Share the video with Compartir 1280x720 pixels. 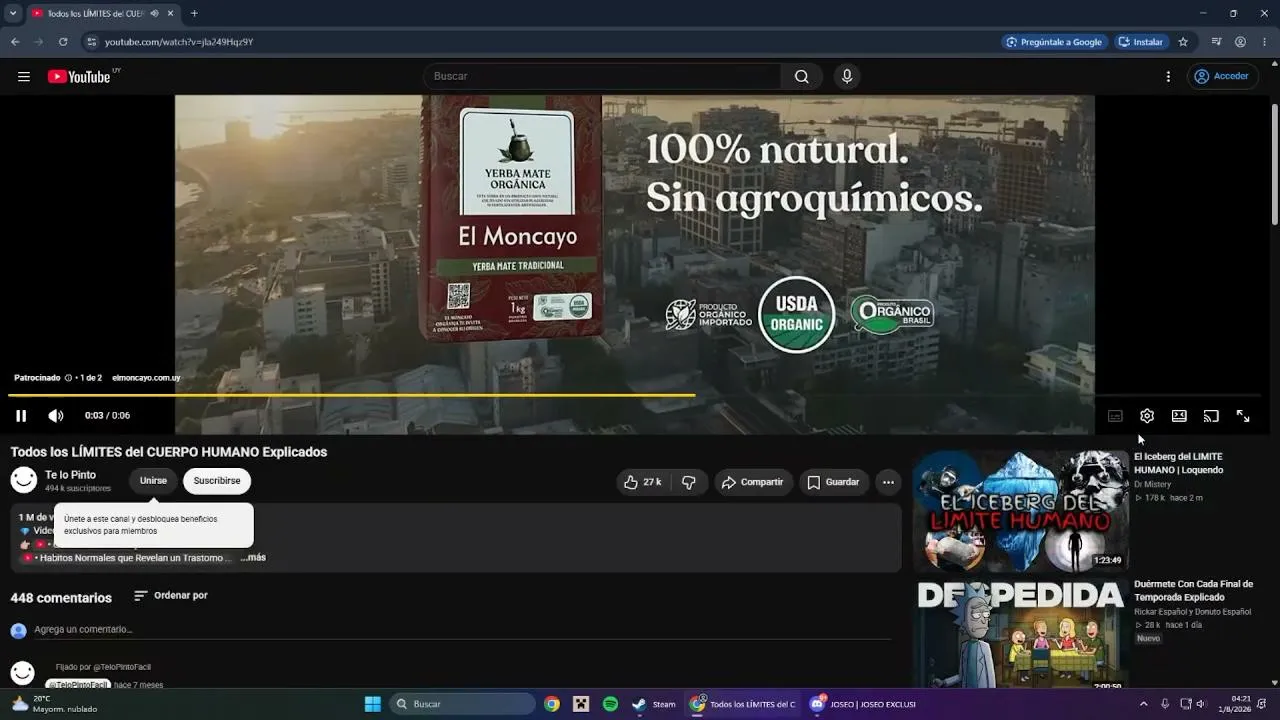[752, 482]
